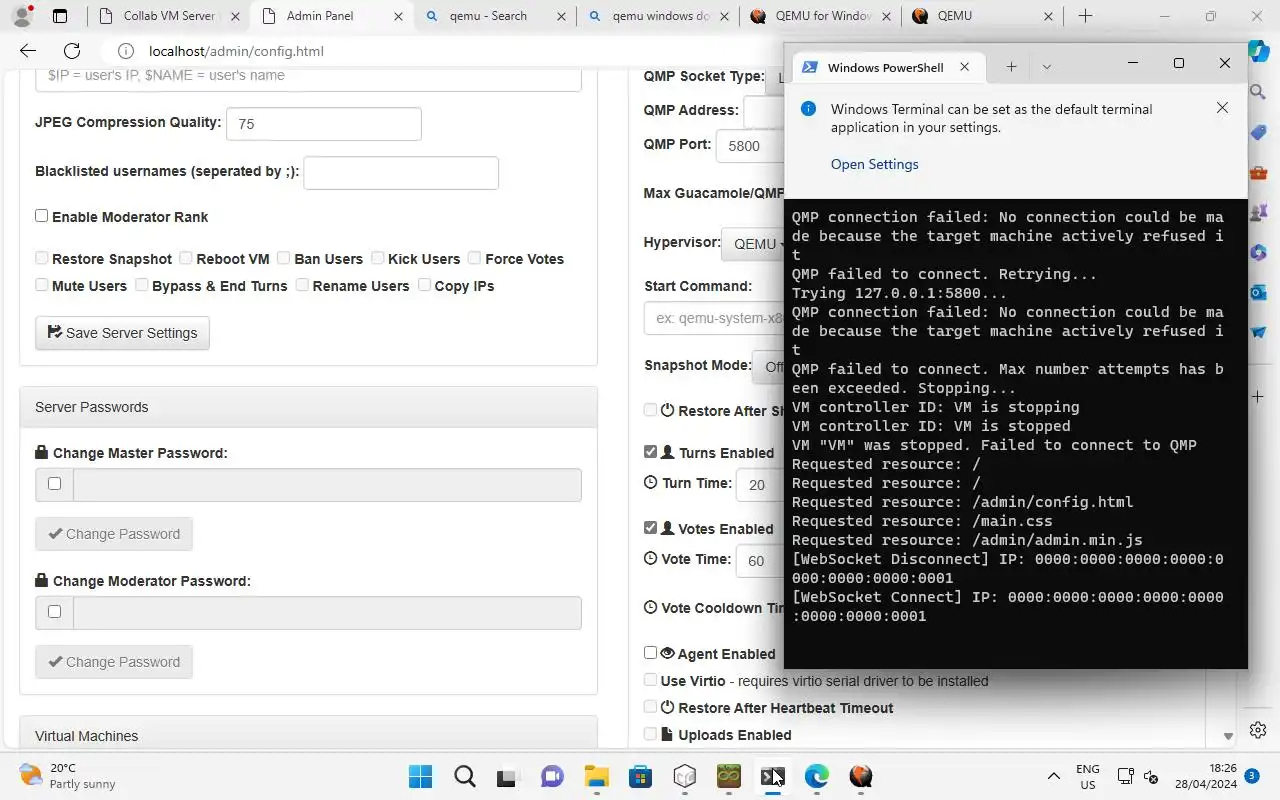1280x800 pixels.
Task: Open taskbar Search
Action: tap(465, 776)
